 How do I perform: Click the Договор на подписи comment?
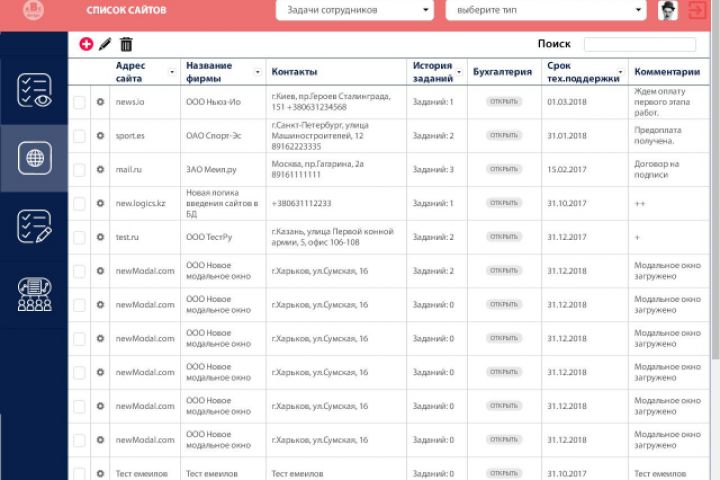[657, 169]
